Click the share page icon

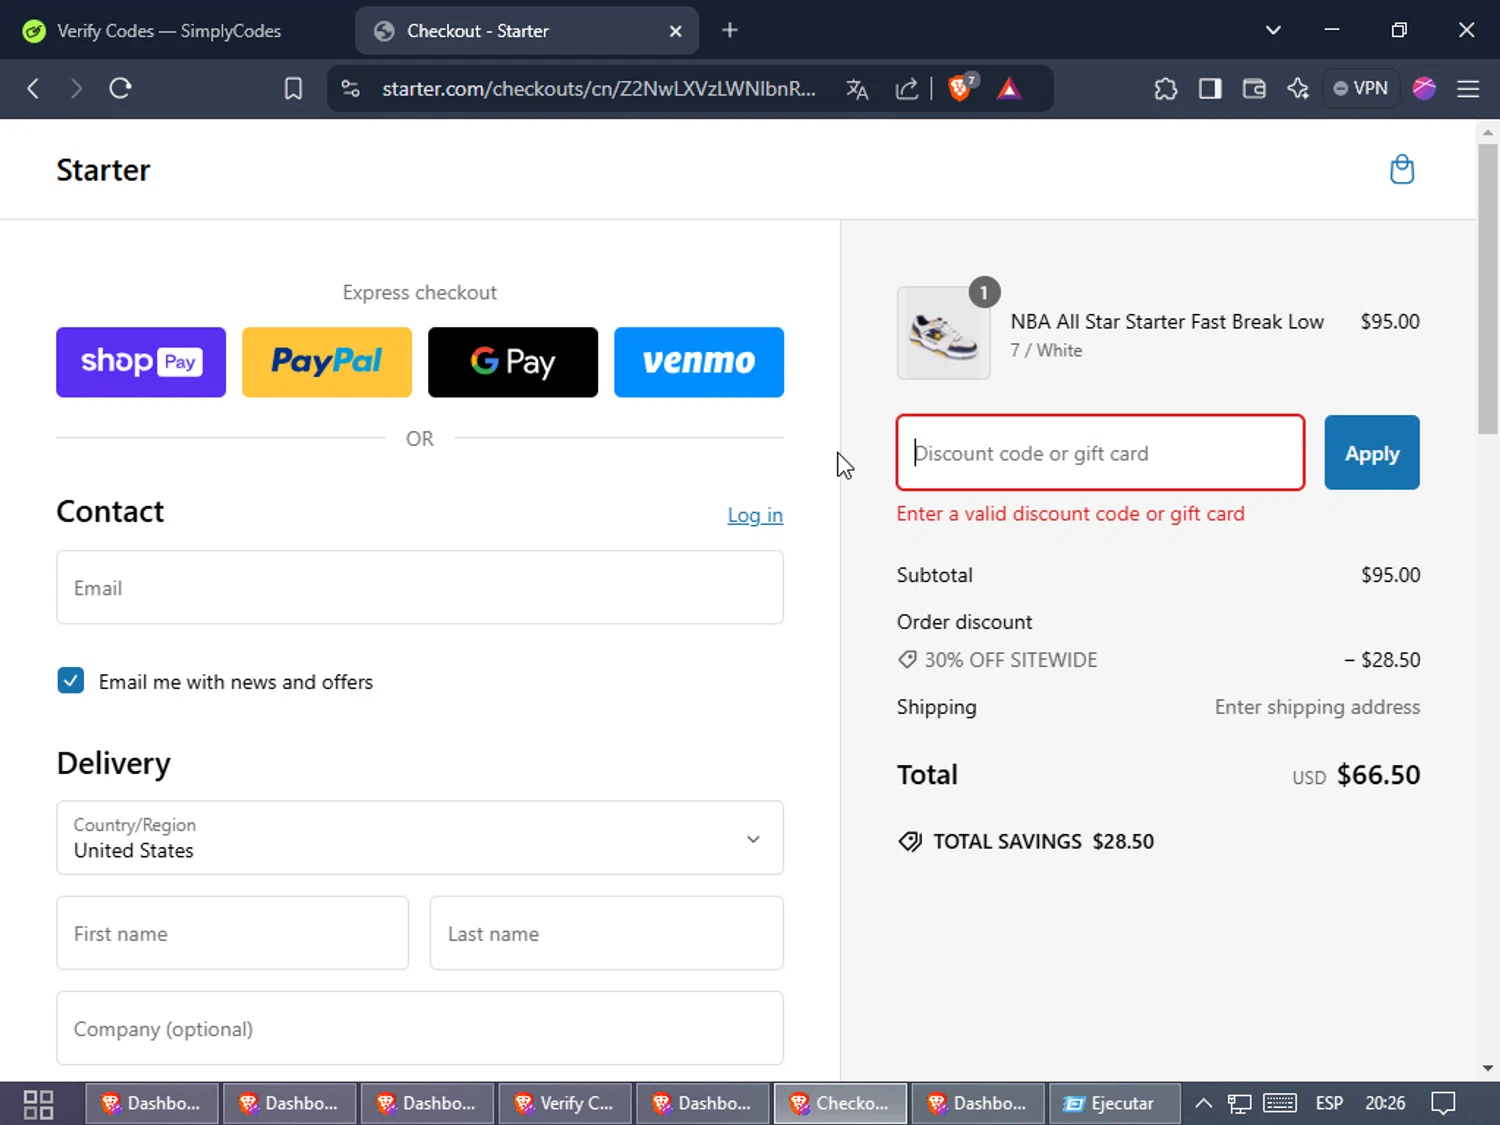pos(907,89)
